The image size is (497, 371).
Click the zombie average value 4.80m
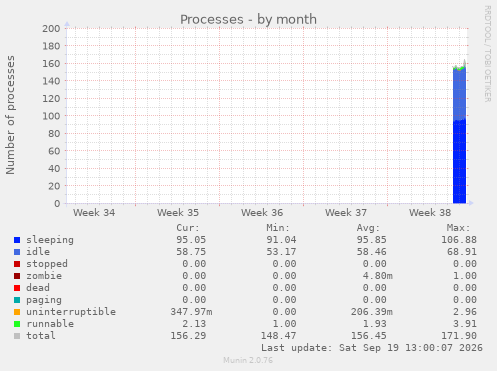coord(377,276)
